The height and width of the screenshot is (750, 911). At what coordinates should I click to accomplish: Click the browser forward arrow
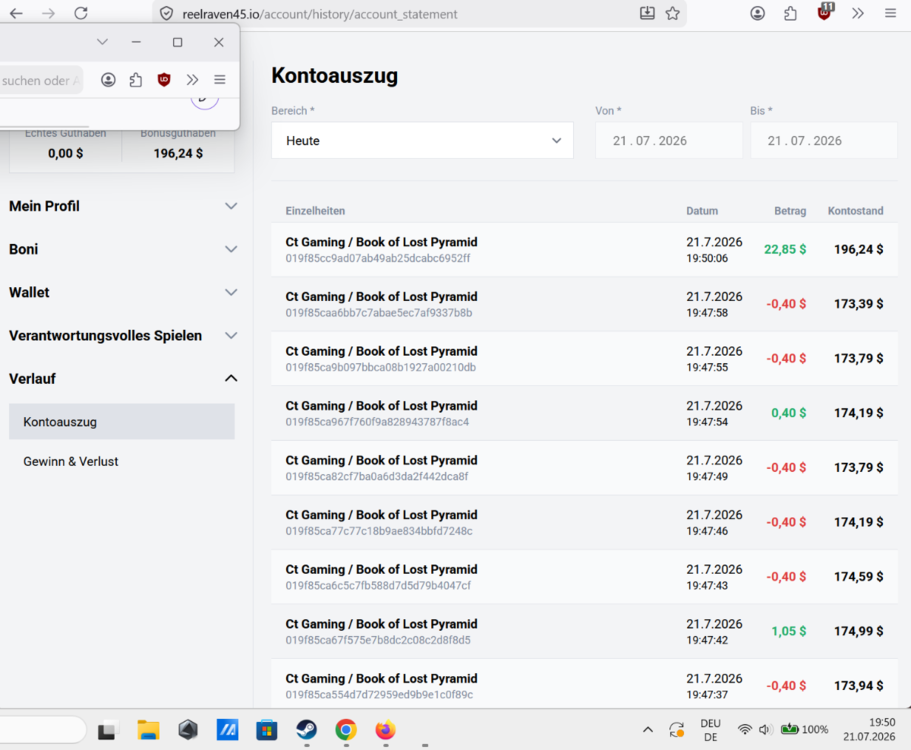click(48, 13)
